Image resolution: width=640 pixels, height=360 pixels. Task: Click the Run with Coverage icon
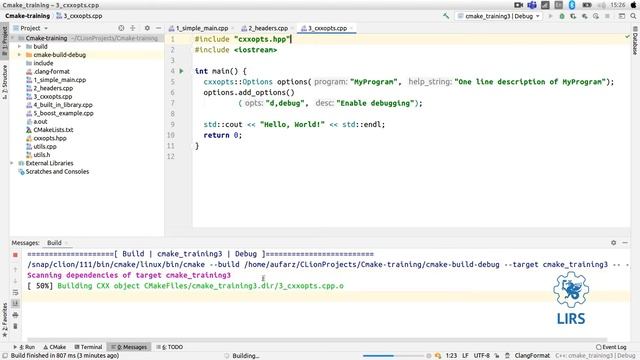coord(573,16)
